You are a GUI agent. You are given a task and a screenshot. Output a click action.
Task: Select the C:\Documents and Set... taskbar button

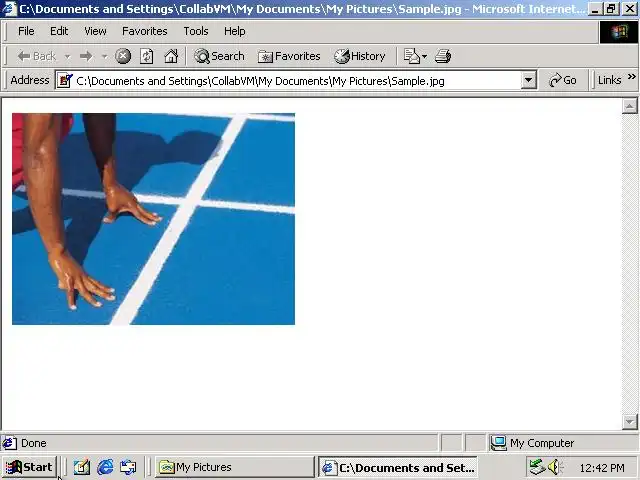pos(398,467)
